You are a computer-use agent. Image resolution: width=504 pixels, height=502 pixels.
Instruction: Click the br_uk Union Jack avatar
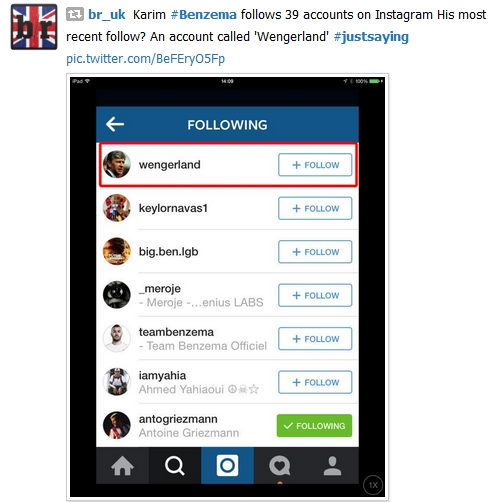[x=34, y=27]
